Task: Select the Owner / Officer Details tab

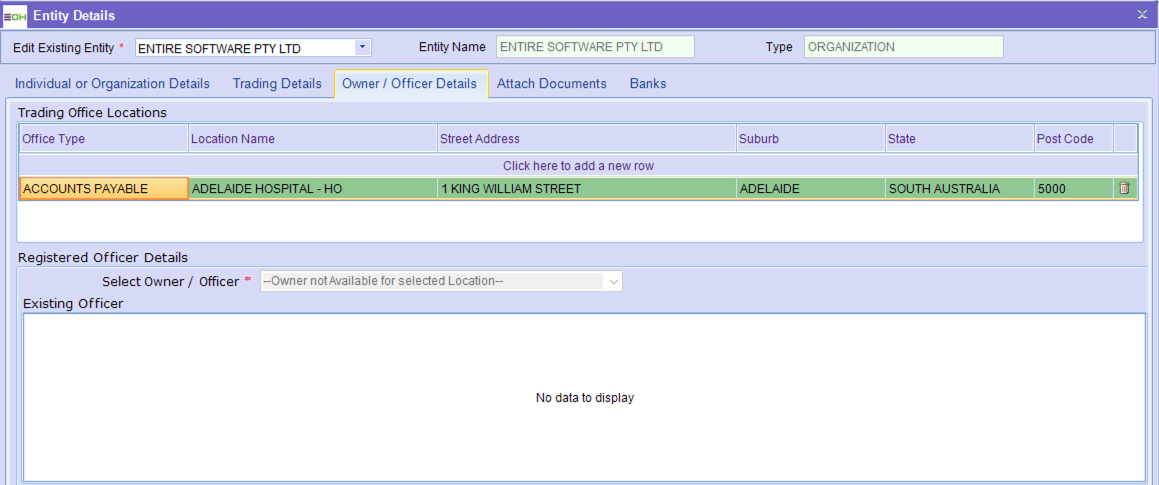Action: click(409, 84)
